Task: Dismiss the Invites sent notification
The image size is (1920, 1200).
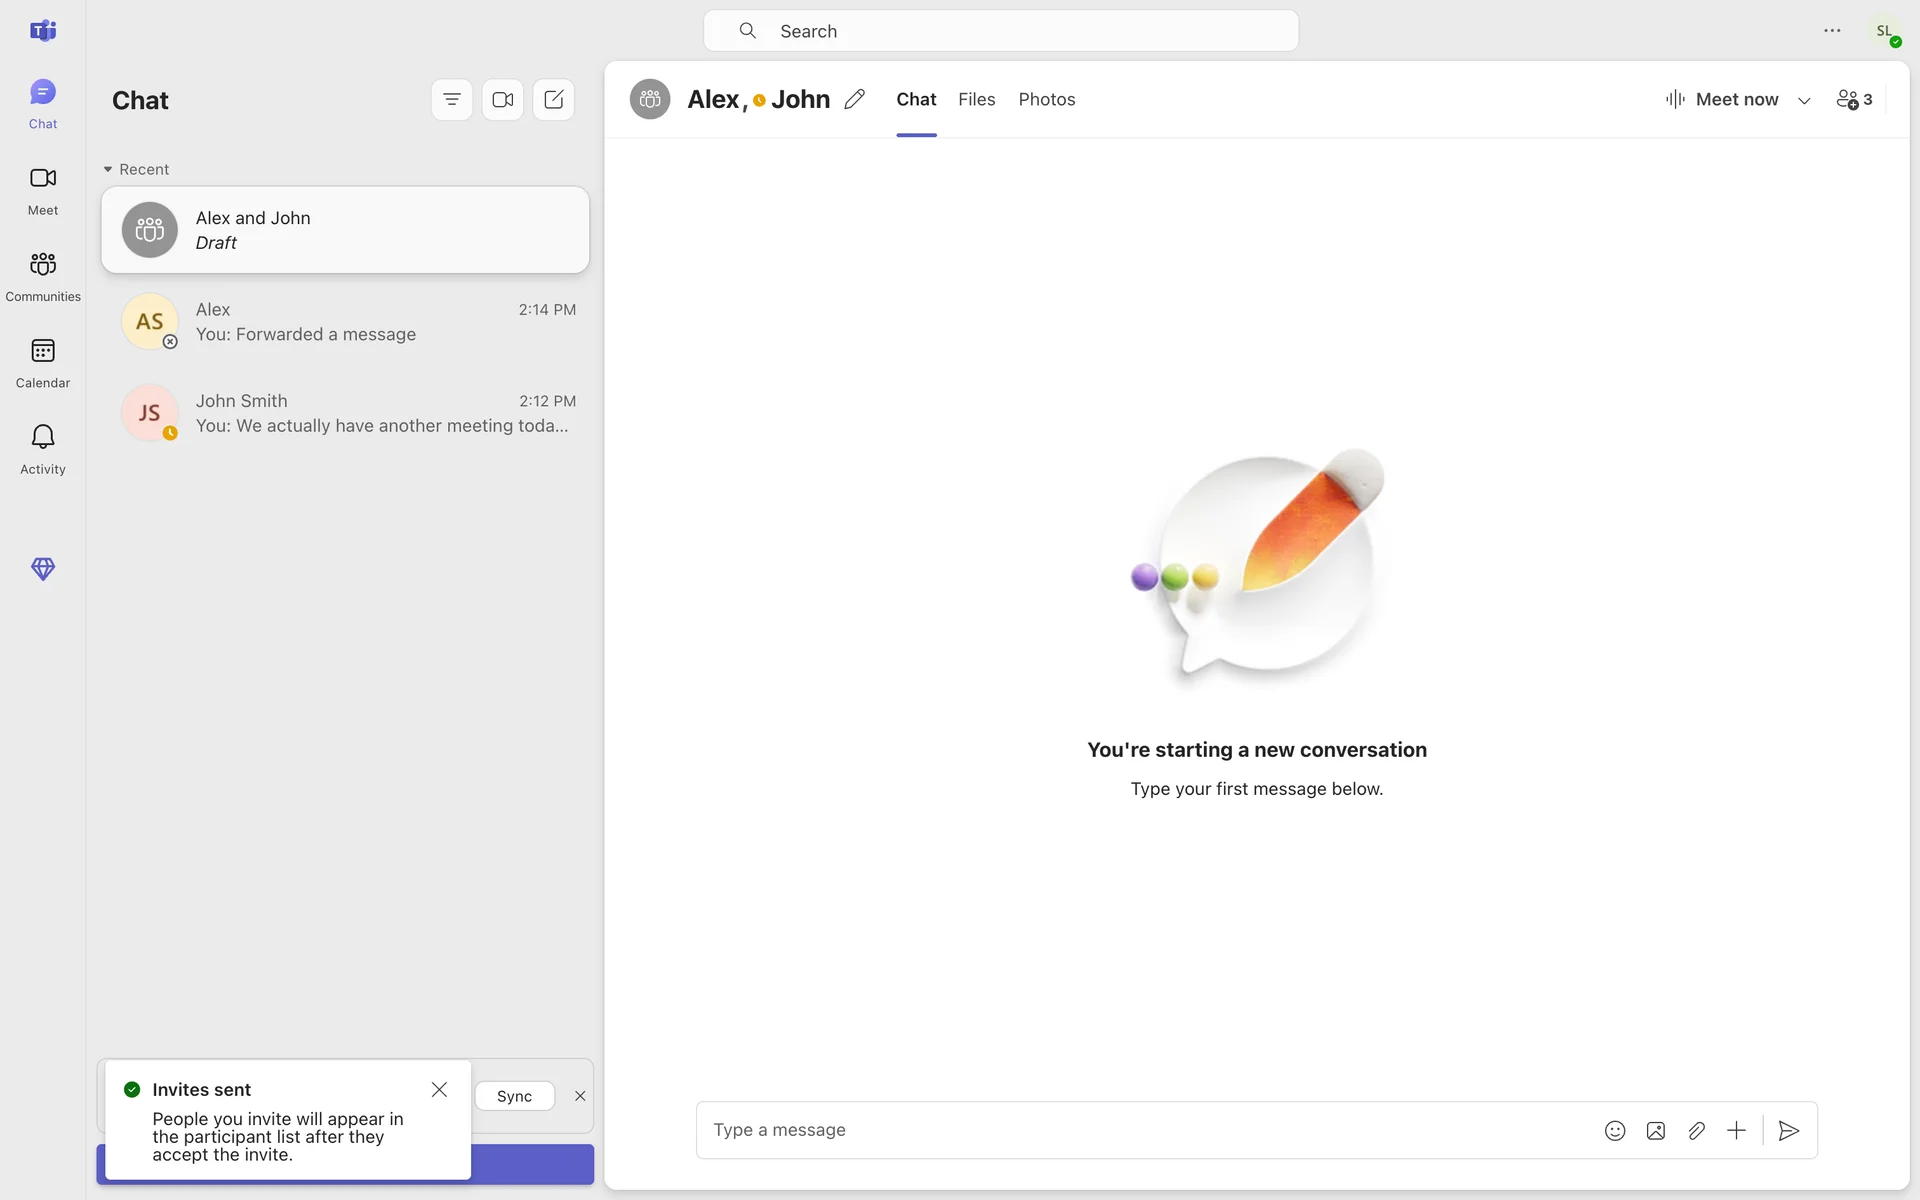Action: coord(439,1089)
